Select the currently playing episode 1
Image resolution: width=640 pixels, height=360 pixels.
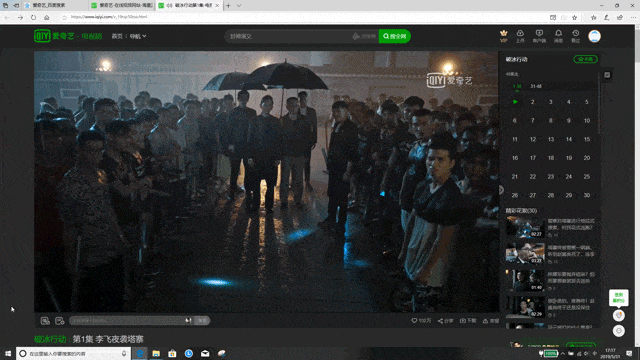click(515, 102)
